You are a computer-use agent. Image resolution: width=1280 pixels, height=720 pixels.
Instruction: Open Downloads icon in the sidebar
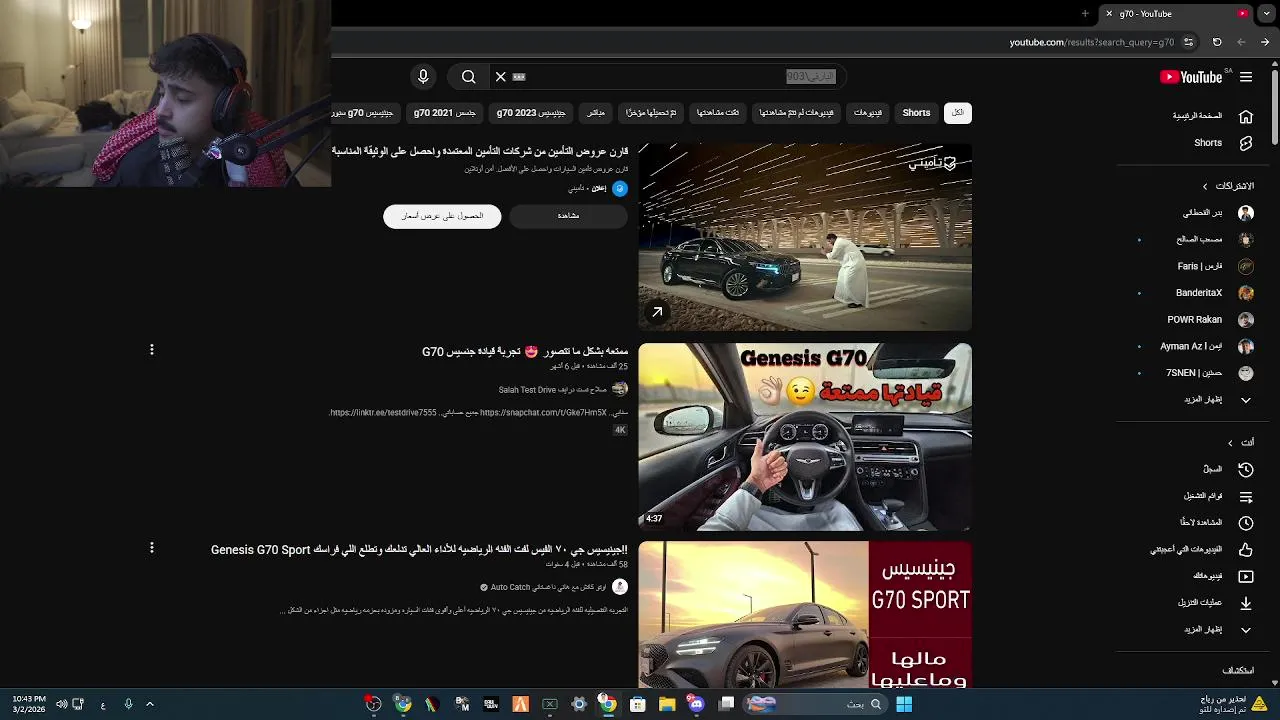pyautogui.click(x=1246, y=603)
